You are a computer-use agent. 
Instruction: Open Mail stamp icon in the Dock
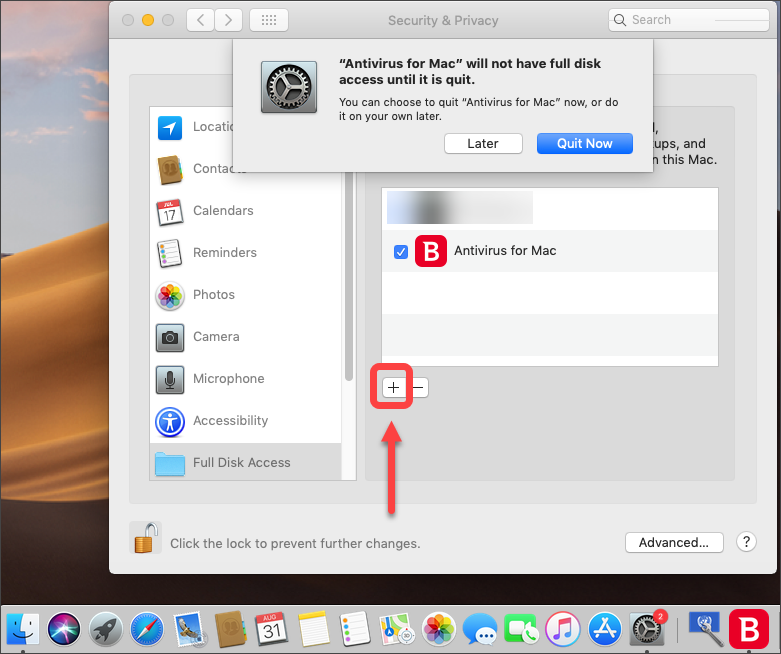189,629
